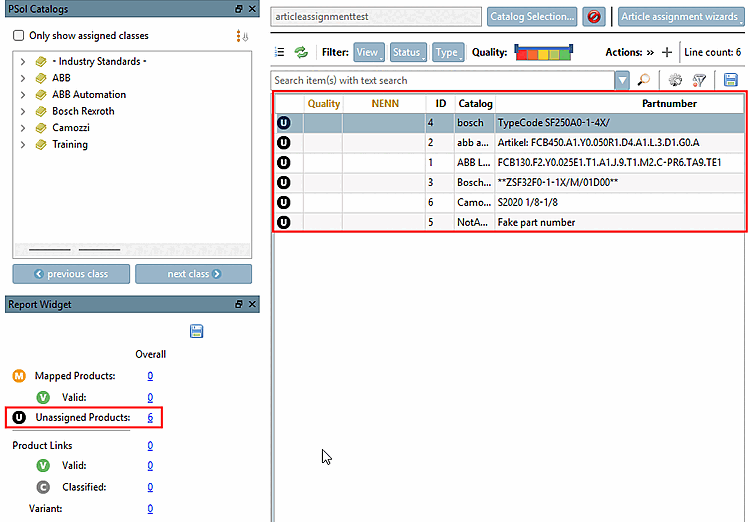The height and width of the screenshot is (522, 750).
Task: Undock the PSol Catalogs panel
Action: (x=239, y=9)
